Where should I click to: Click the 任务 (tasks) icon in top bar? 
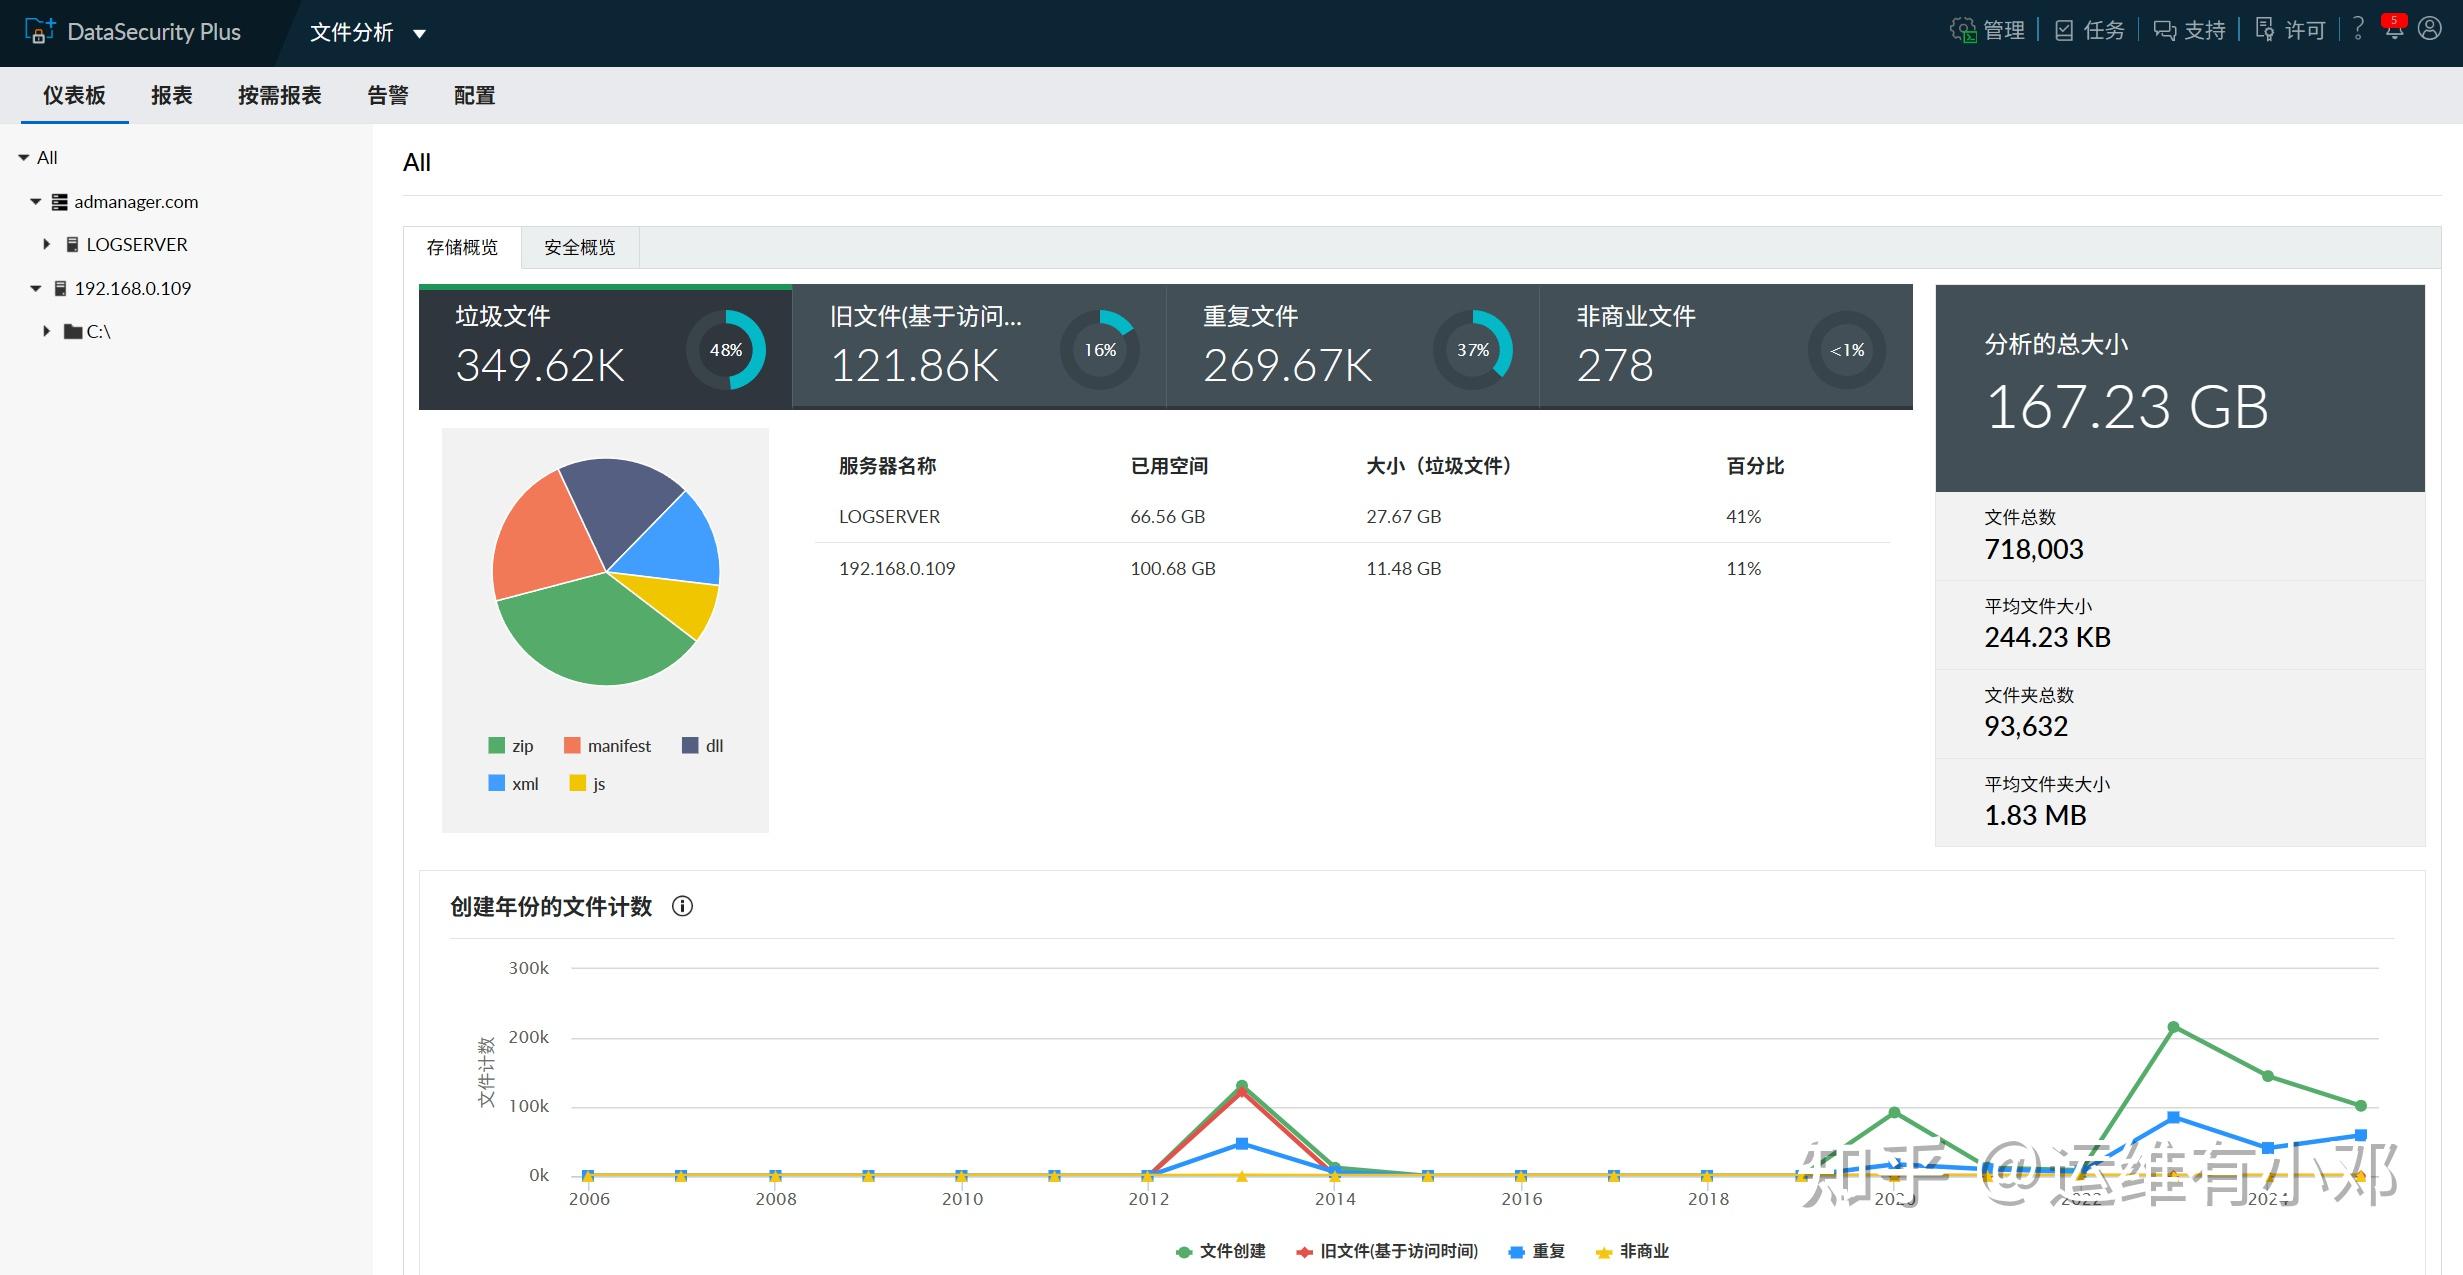point(2064,30)
